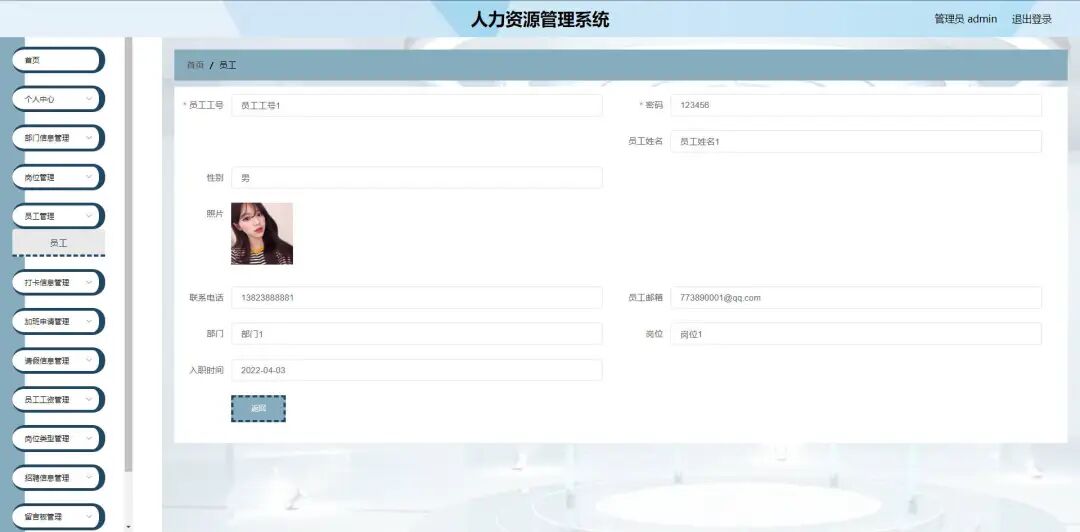Open the 招聘信息管理 menu

(58, 478)
